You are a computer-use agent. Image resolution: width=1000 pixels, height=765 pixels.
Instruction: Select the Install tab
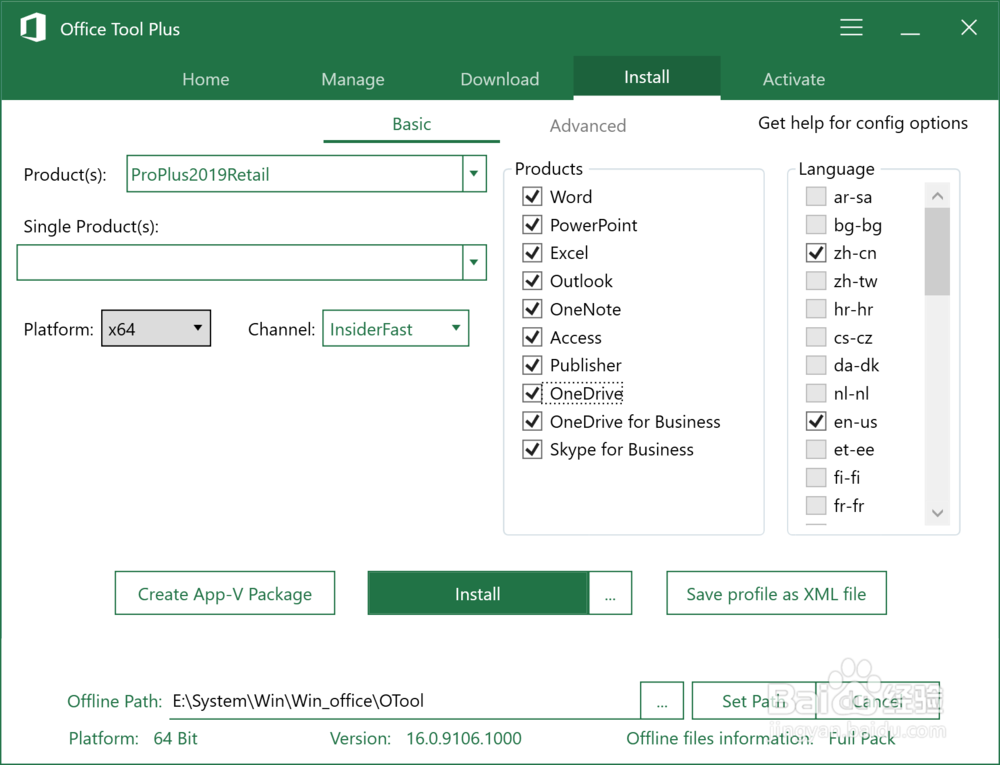pos(647,77)
